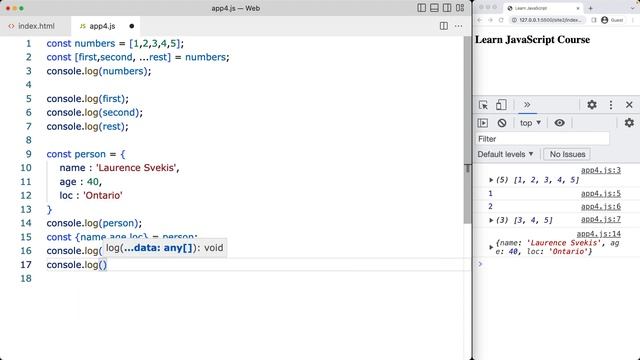Toggle the console sidebar
The width and height of the screenshot is (640, 360).
(483, 123)
